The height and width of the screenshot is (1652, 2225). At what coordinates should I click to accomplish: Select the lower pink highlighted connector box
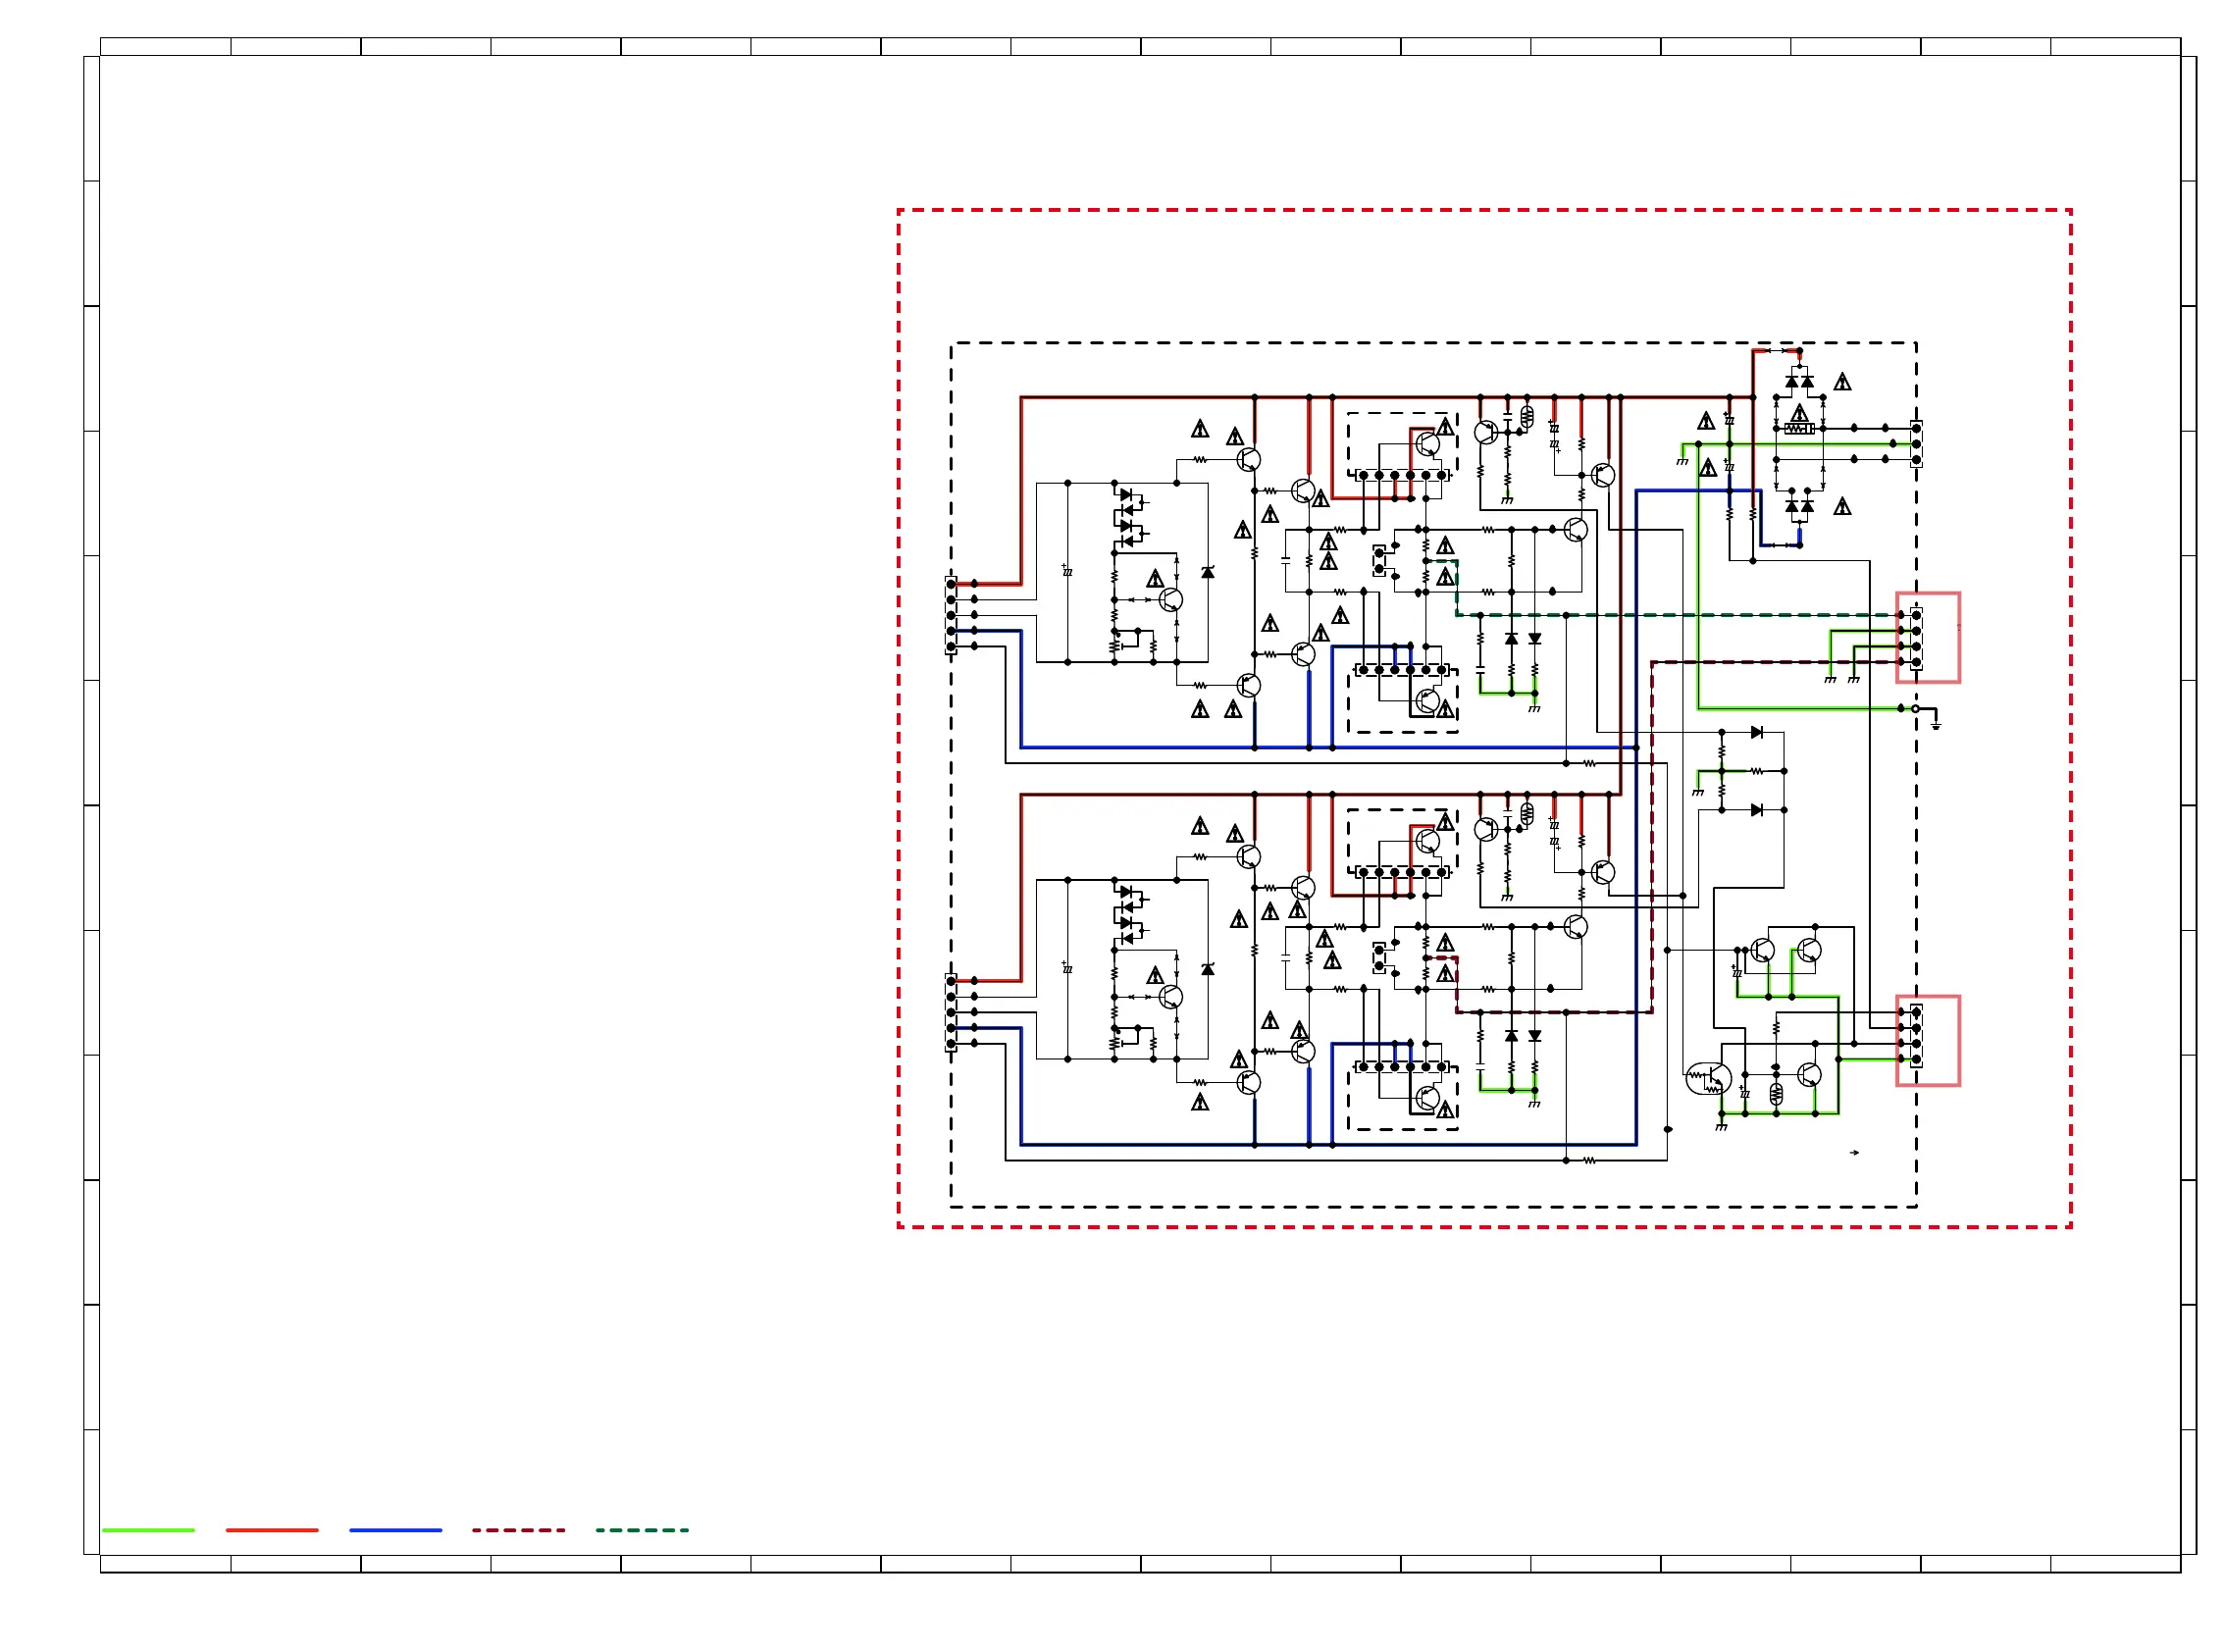click(x=1928, y=1040)
